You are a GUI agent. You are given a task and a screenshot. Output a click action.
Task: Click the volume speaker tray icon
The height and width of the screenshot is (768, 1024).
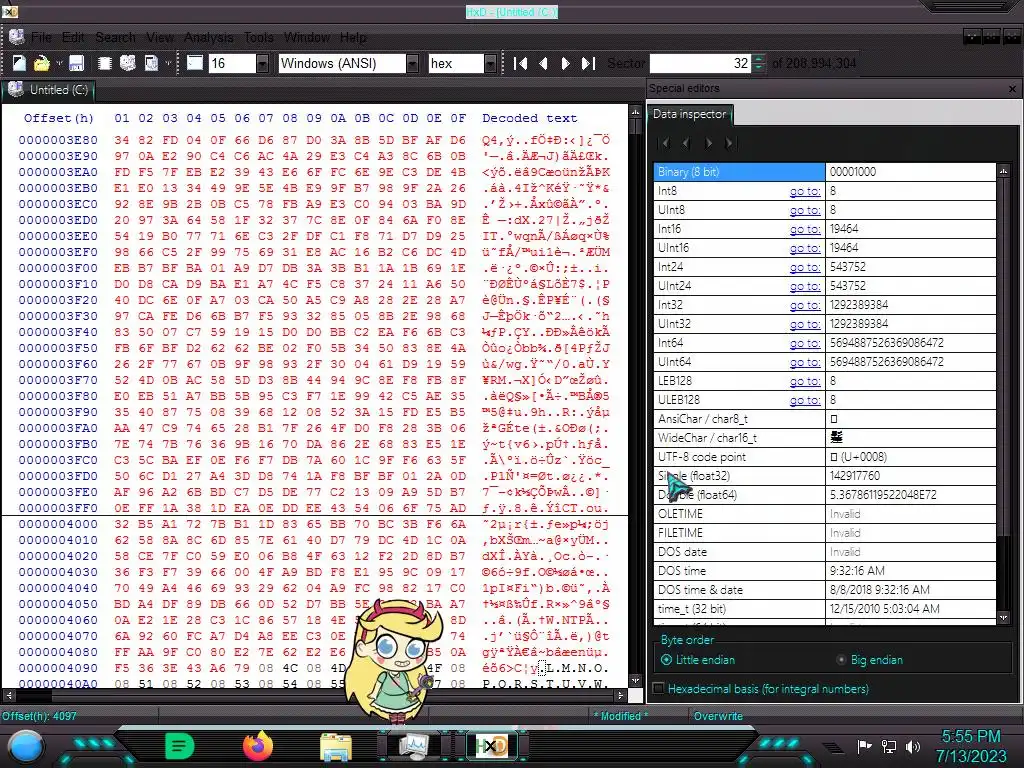[913, 746]
